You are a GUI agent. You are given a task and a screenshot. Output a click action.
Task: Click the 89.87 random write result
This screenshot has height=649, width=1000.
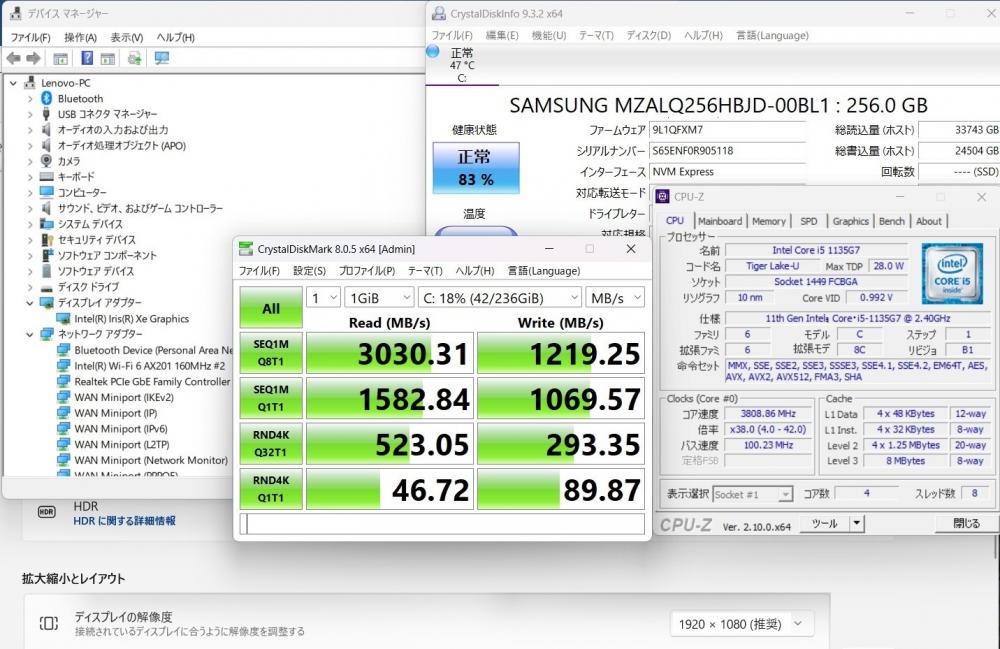coord(561,490)
